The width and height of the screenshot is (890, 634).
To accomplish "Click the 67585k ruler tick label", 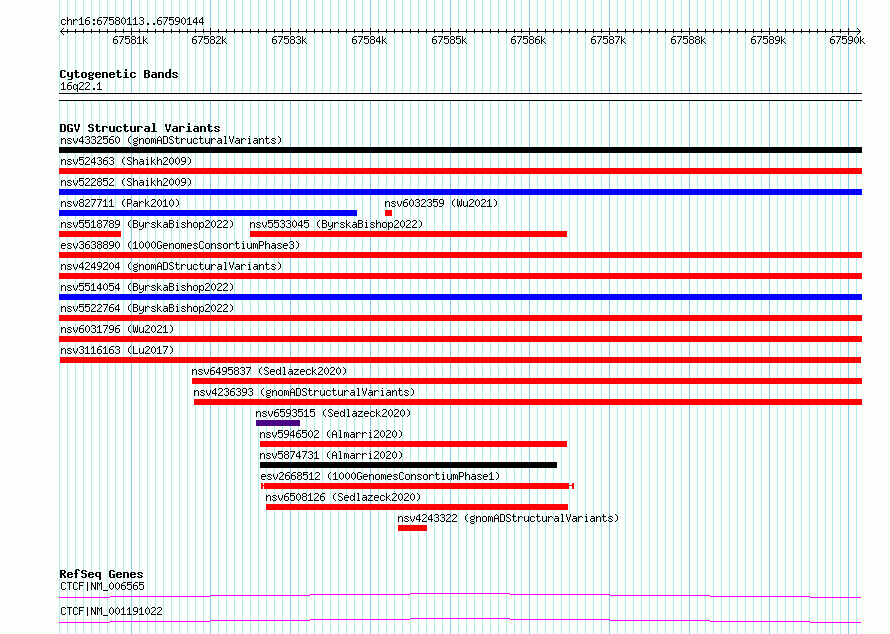I will (449, 40).
